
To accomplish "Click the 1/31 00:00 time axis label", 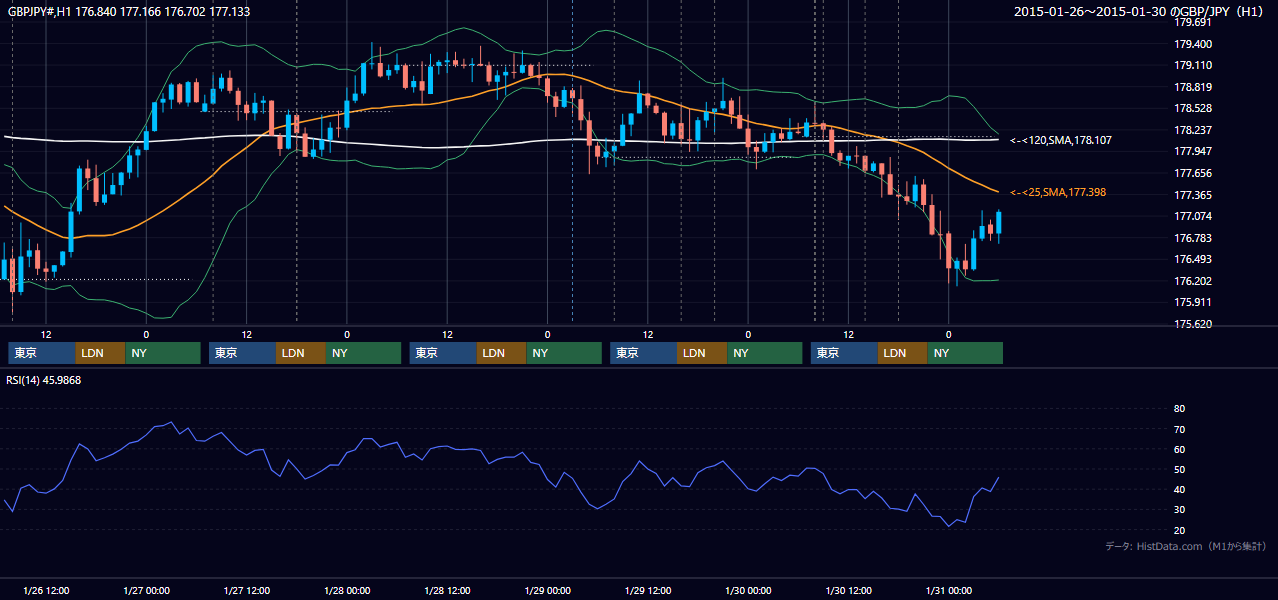I will tap(948, 590).
